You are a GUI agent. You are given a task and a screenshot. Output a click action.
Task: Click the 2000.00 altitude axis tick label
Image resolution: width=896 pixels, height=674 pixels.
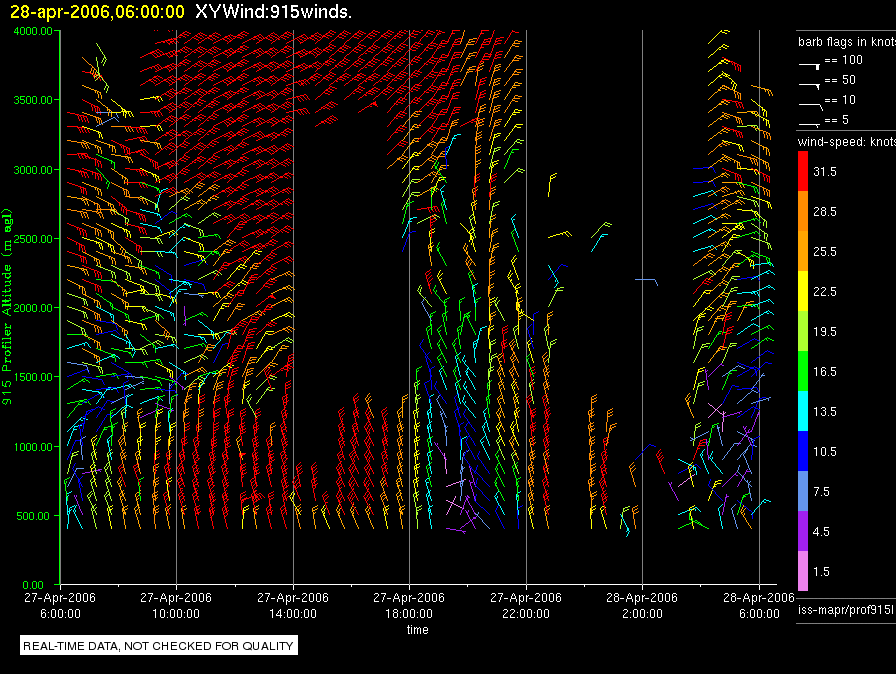point(33,308)
